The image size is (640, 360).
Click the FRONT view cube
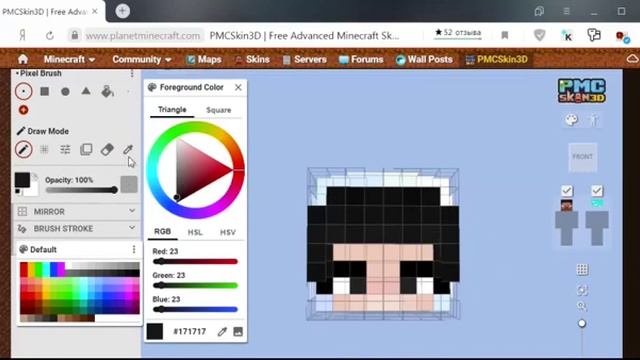(582, 157)
